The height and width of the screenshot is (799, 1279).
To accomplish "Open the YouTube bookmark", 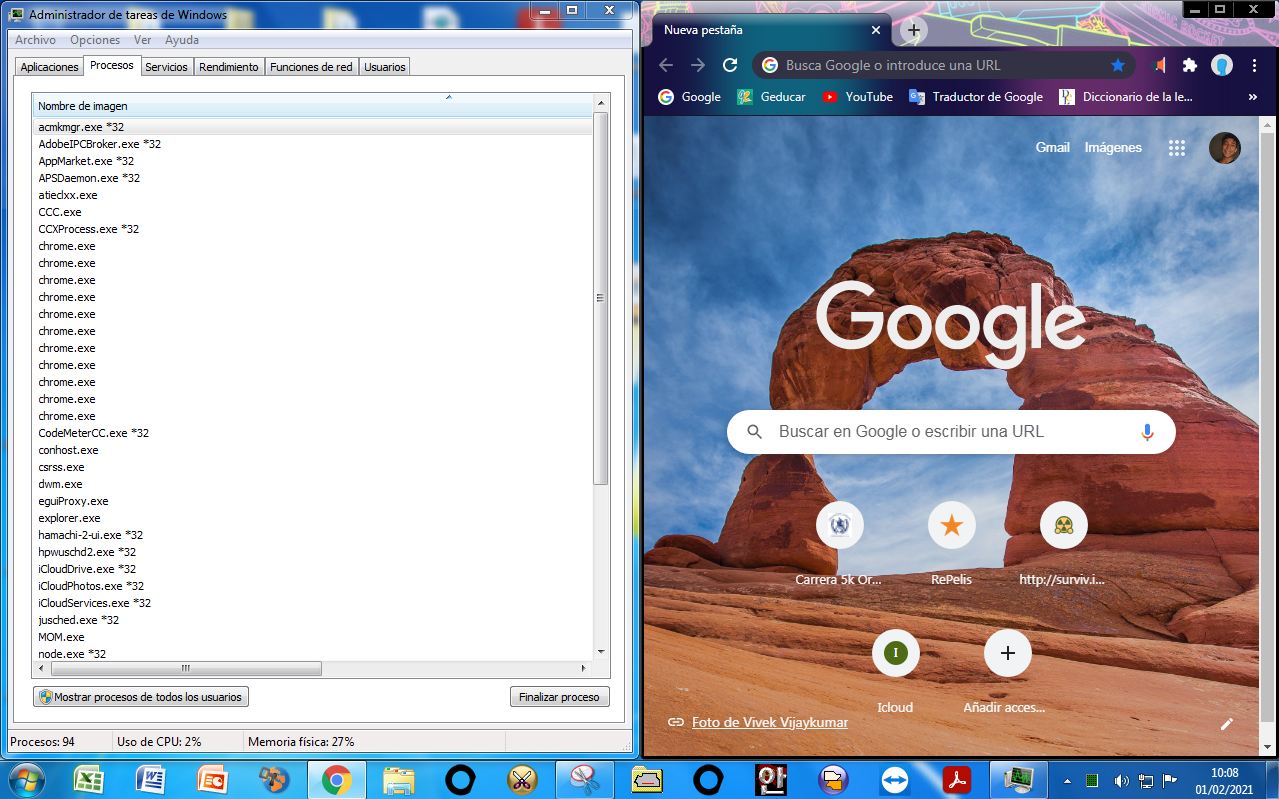I will coord(858,97).
